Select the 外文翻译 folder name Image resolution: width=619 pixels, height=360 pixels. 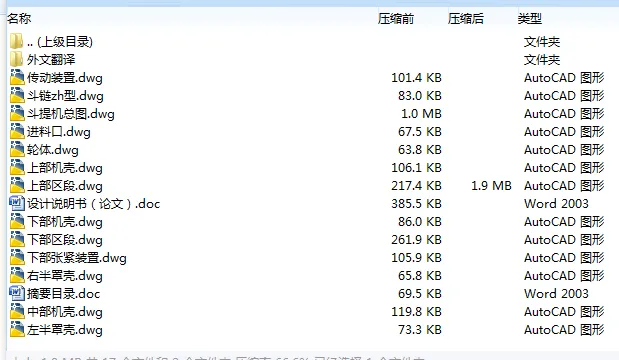coord(51,60)
